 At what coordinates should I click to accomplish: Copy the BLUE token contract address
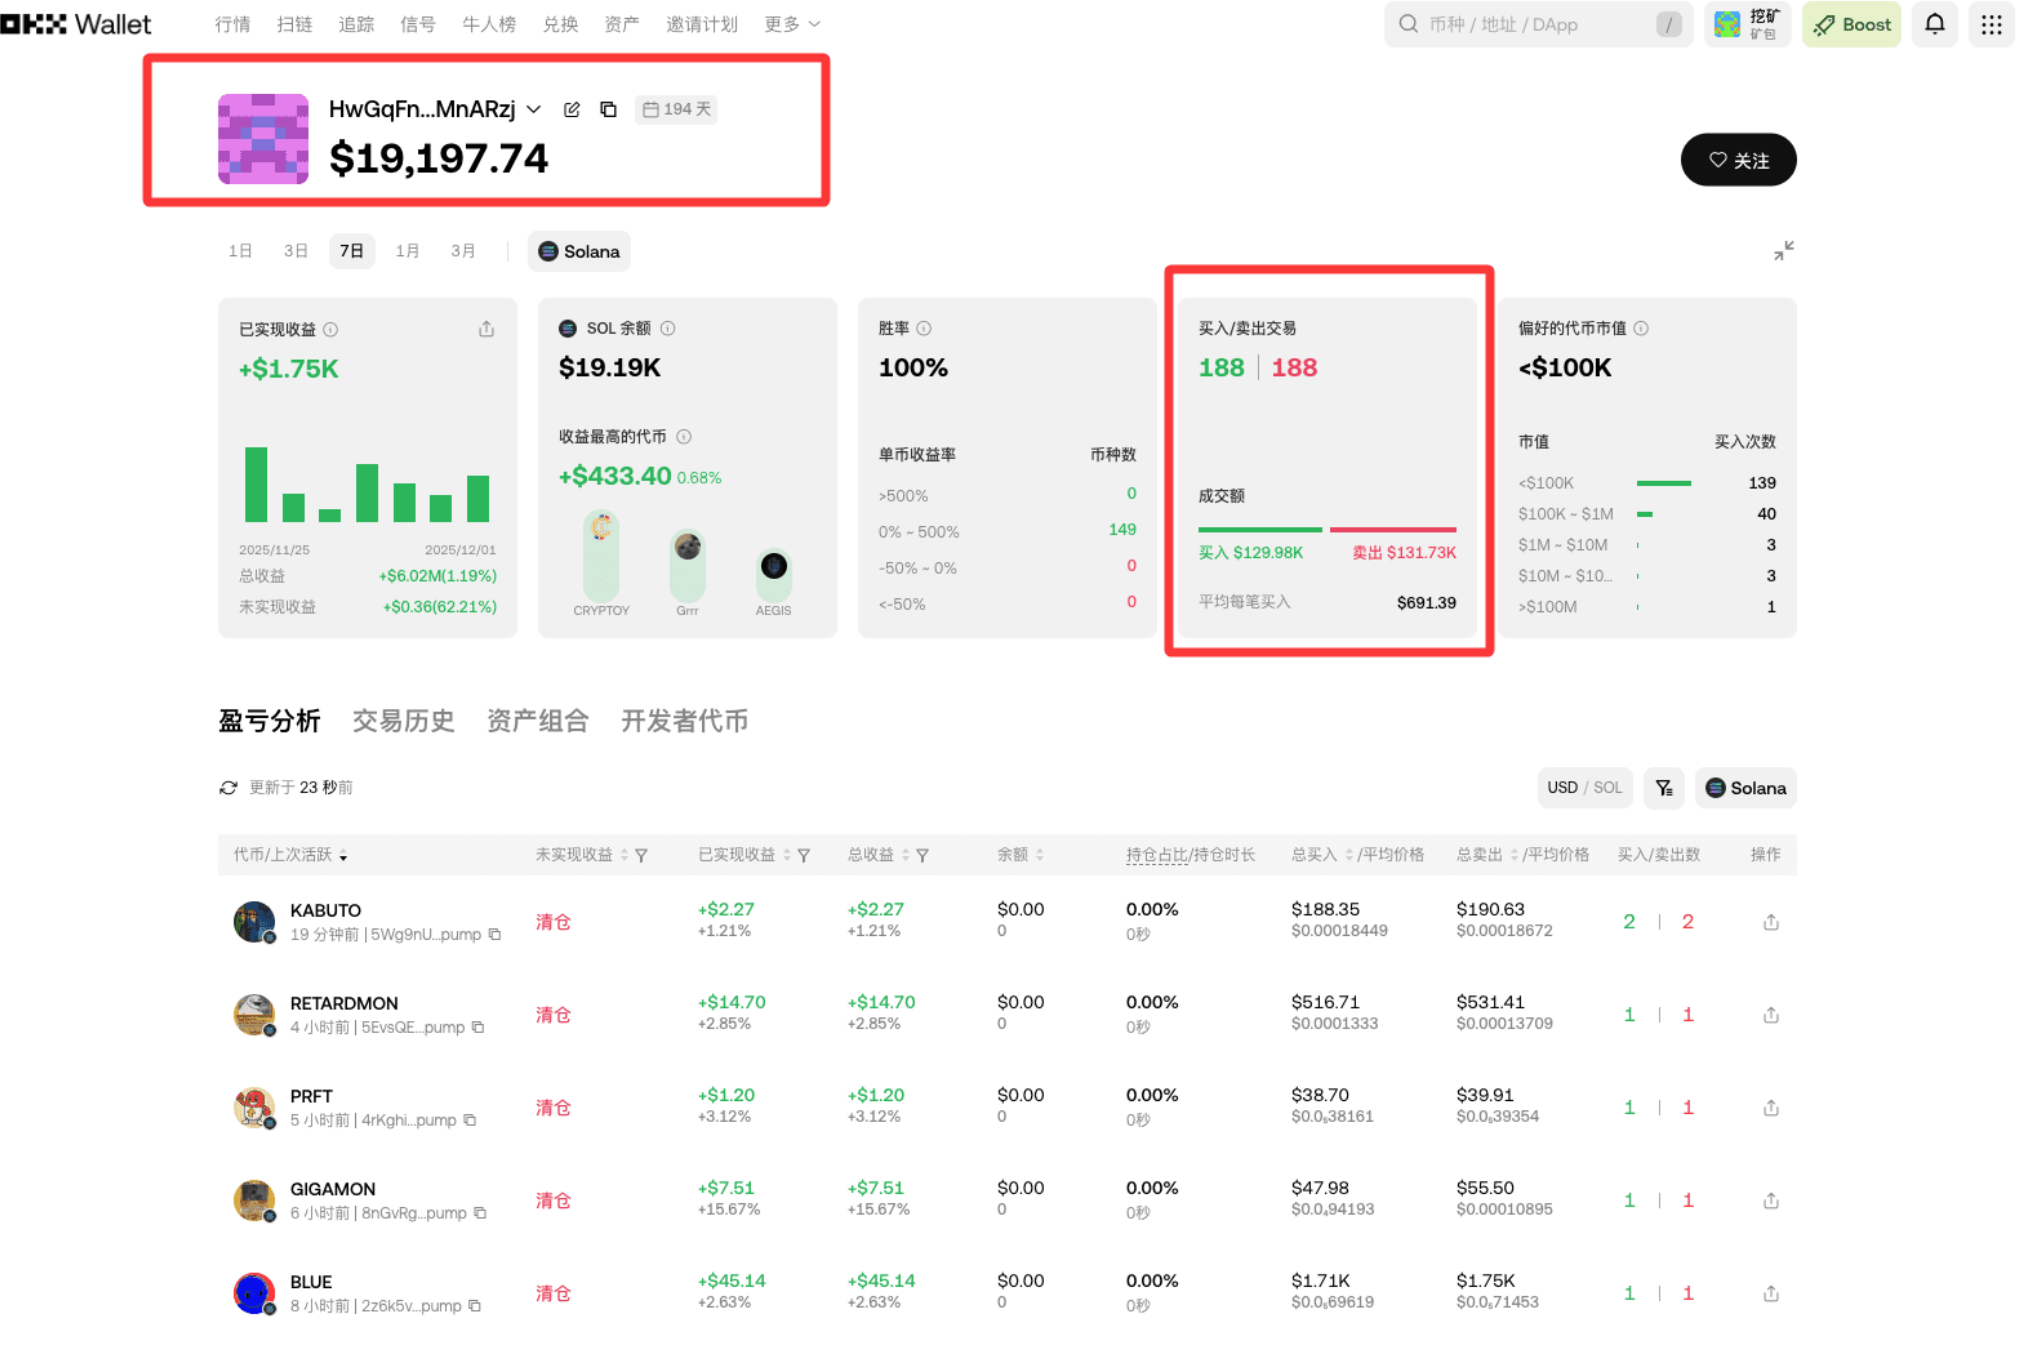475,1306
